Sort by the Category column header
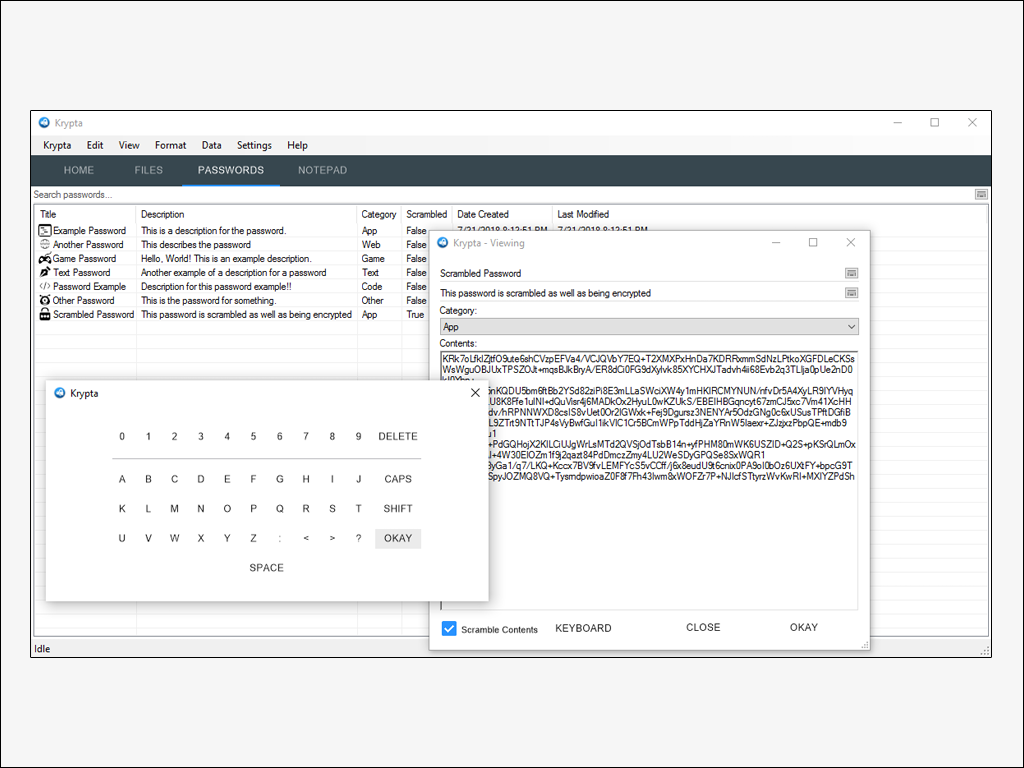This screenshot has width=1024, height=768. pos(379,214)
